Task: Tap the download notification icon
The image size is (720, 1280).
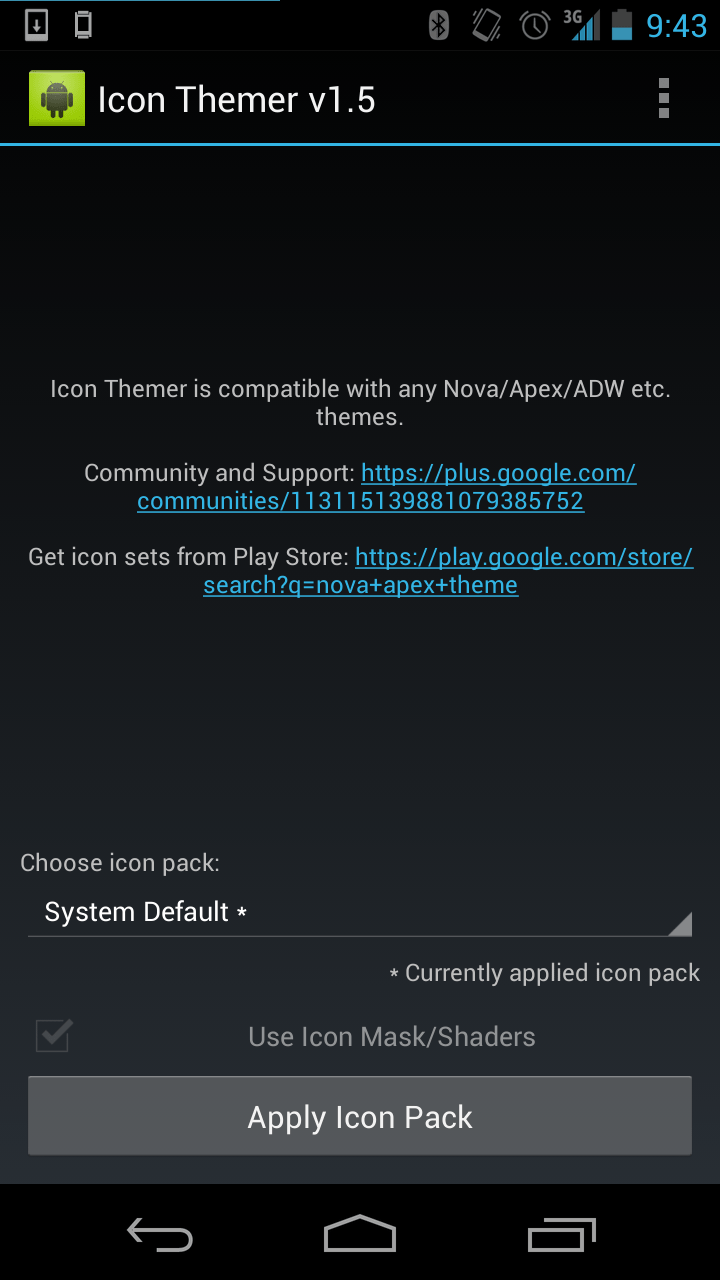Action: (x=36, y=25)
